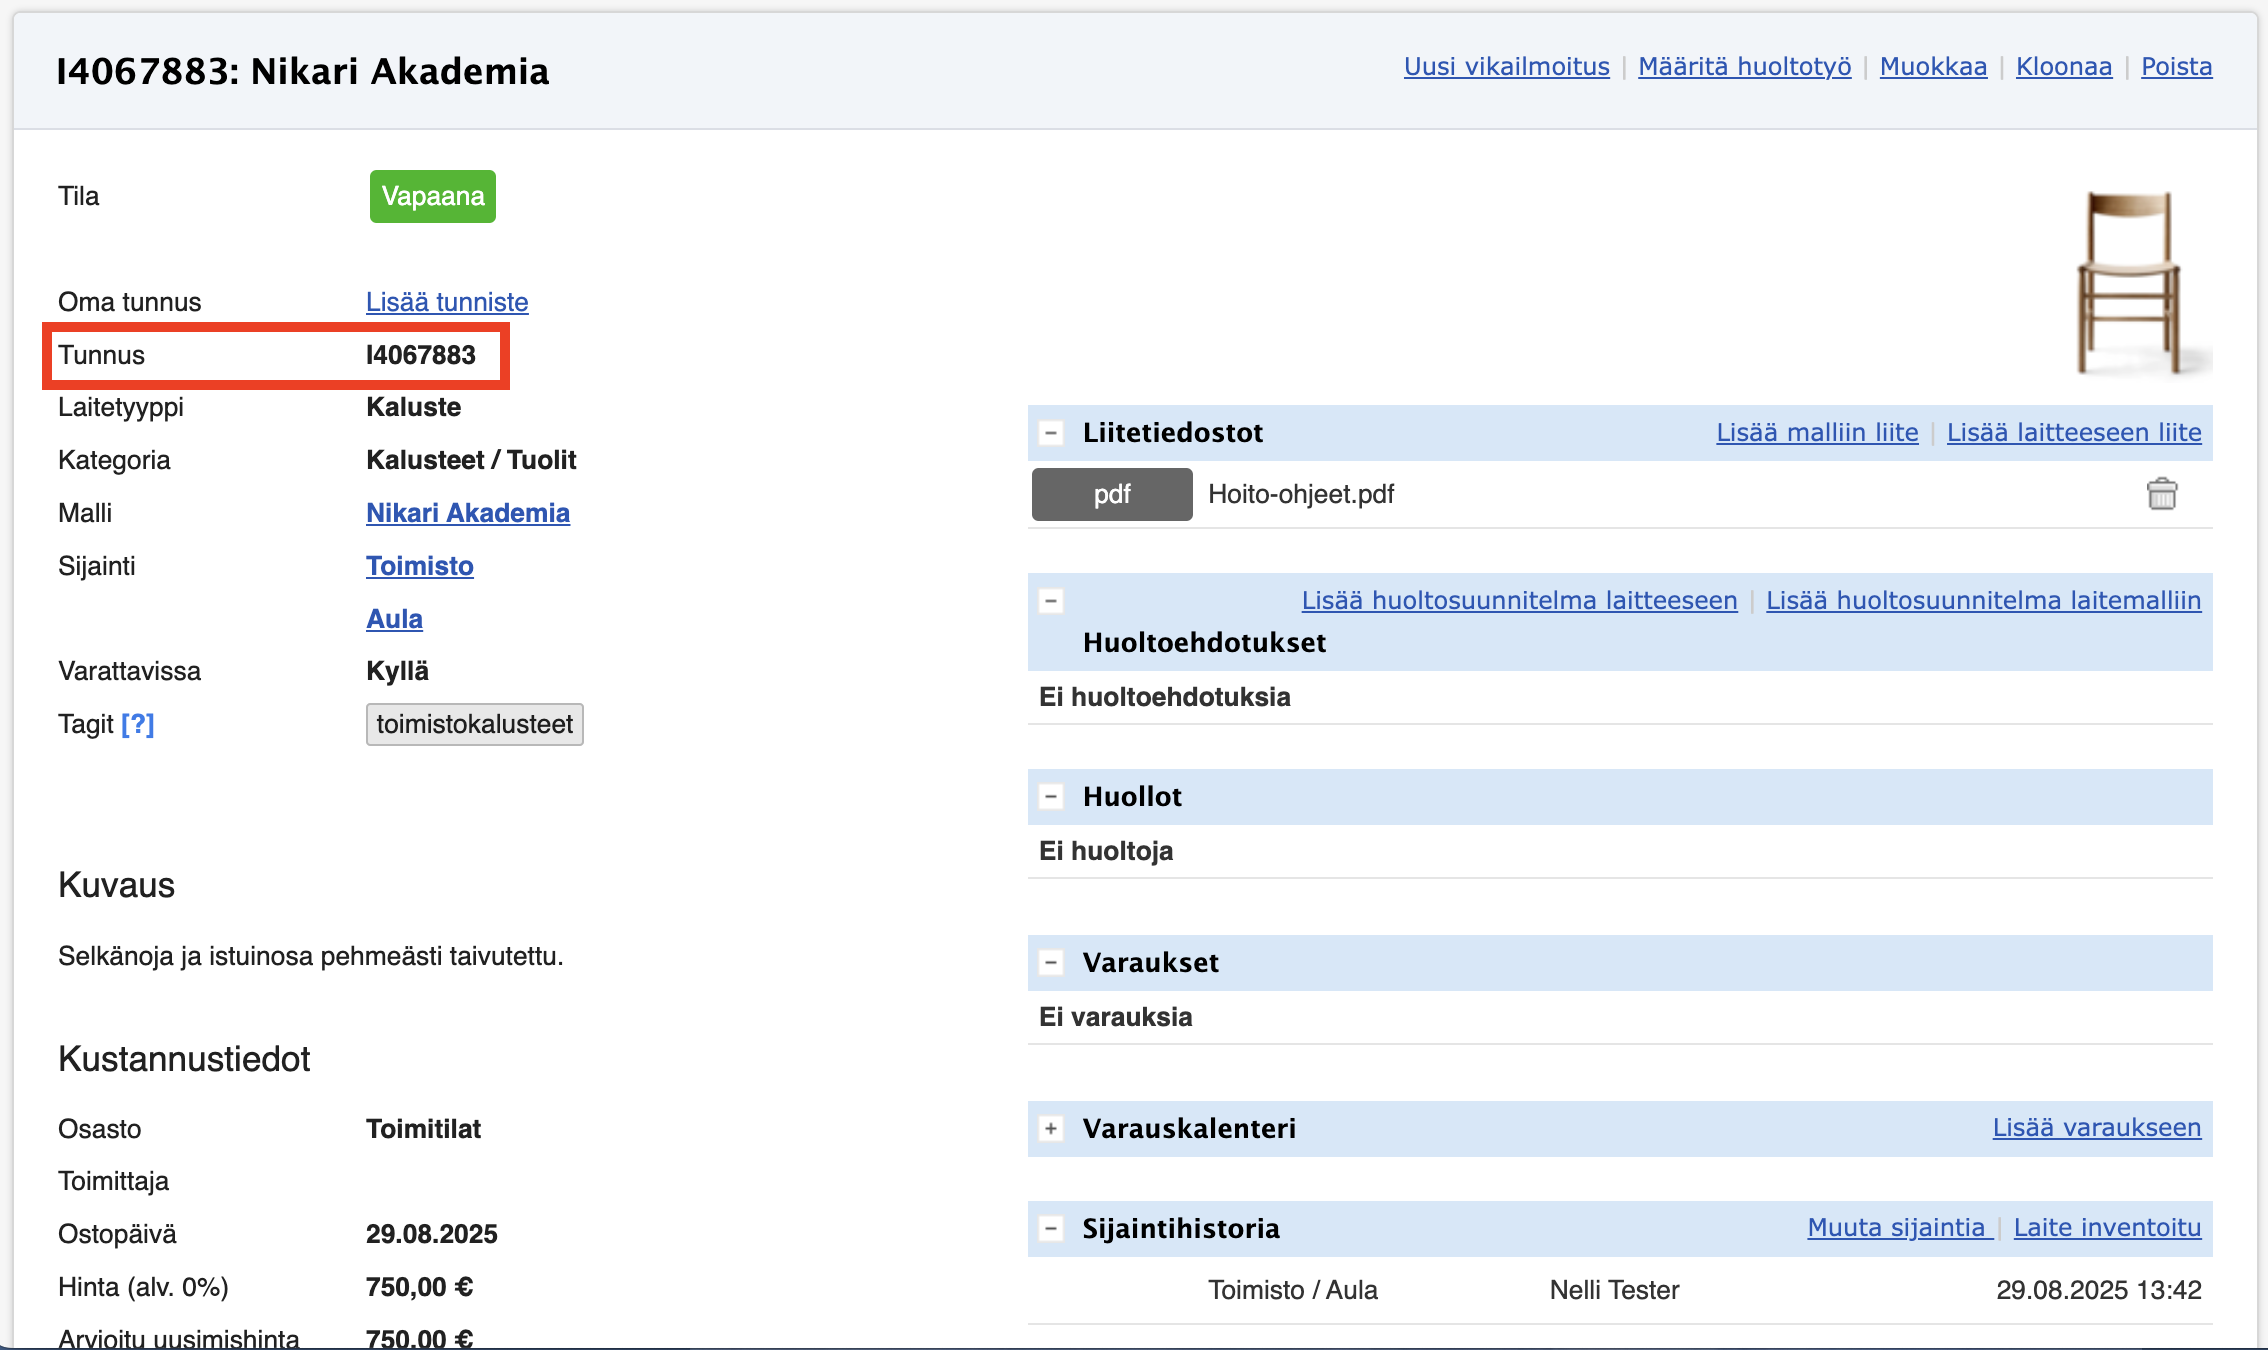The width and height of the screenshot is (2268, 1350).
Task: Select Määritä huoltotyö in header actions
Action: pos(1744,67)
